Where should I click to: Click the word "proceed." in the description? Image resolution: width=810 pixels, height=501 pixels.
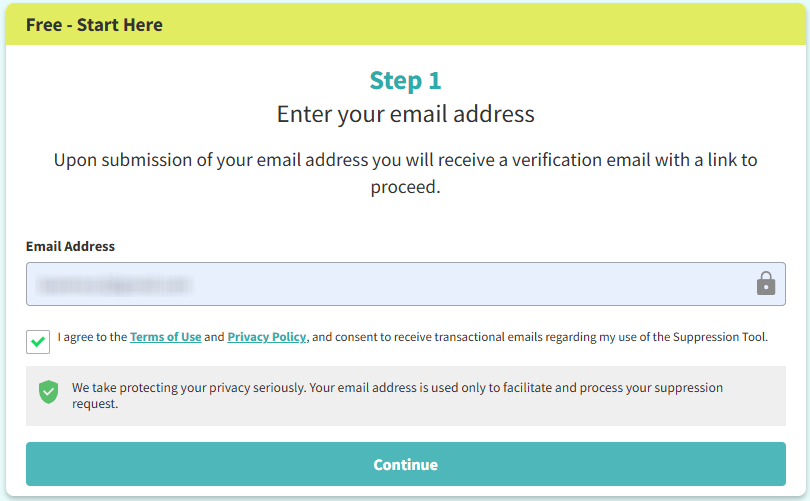pos(405,187)
